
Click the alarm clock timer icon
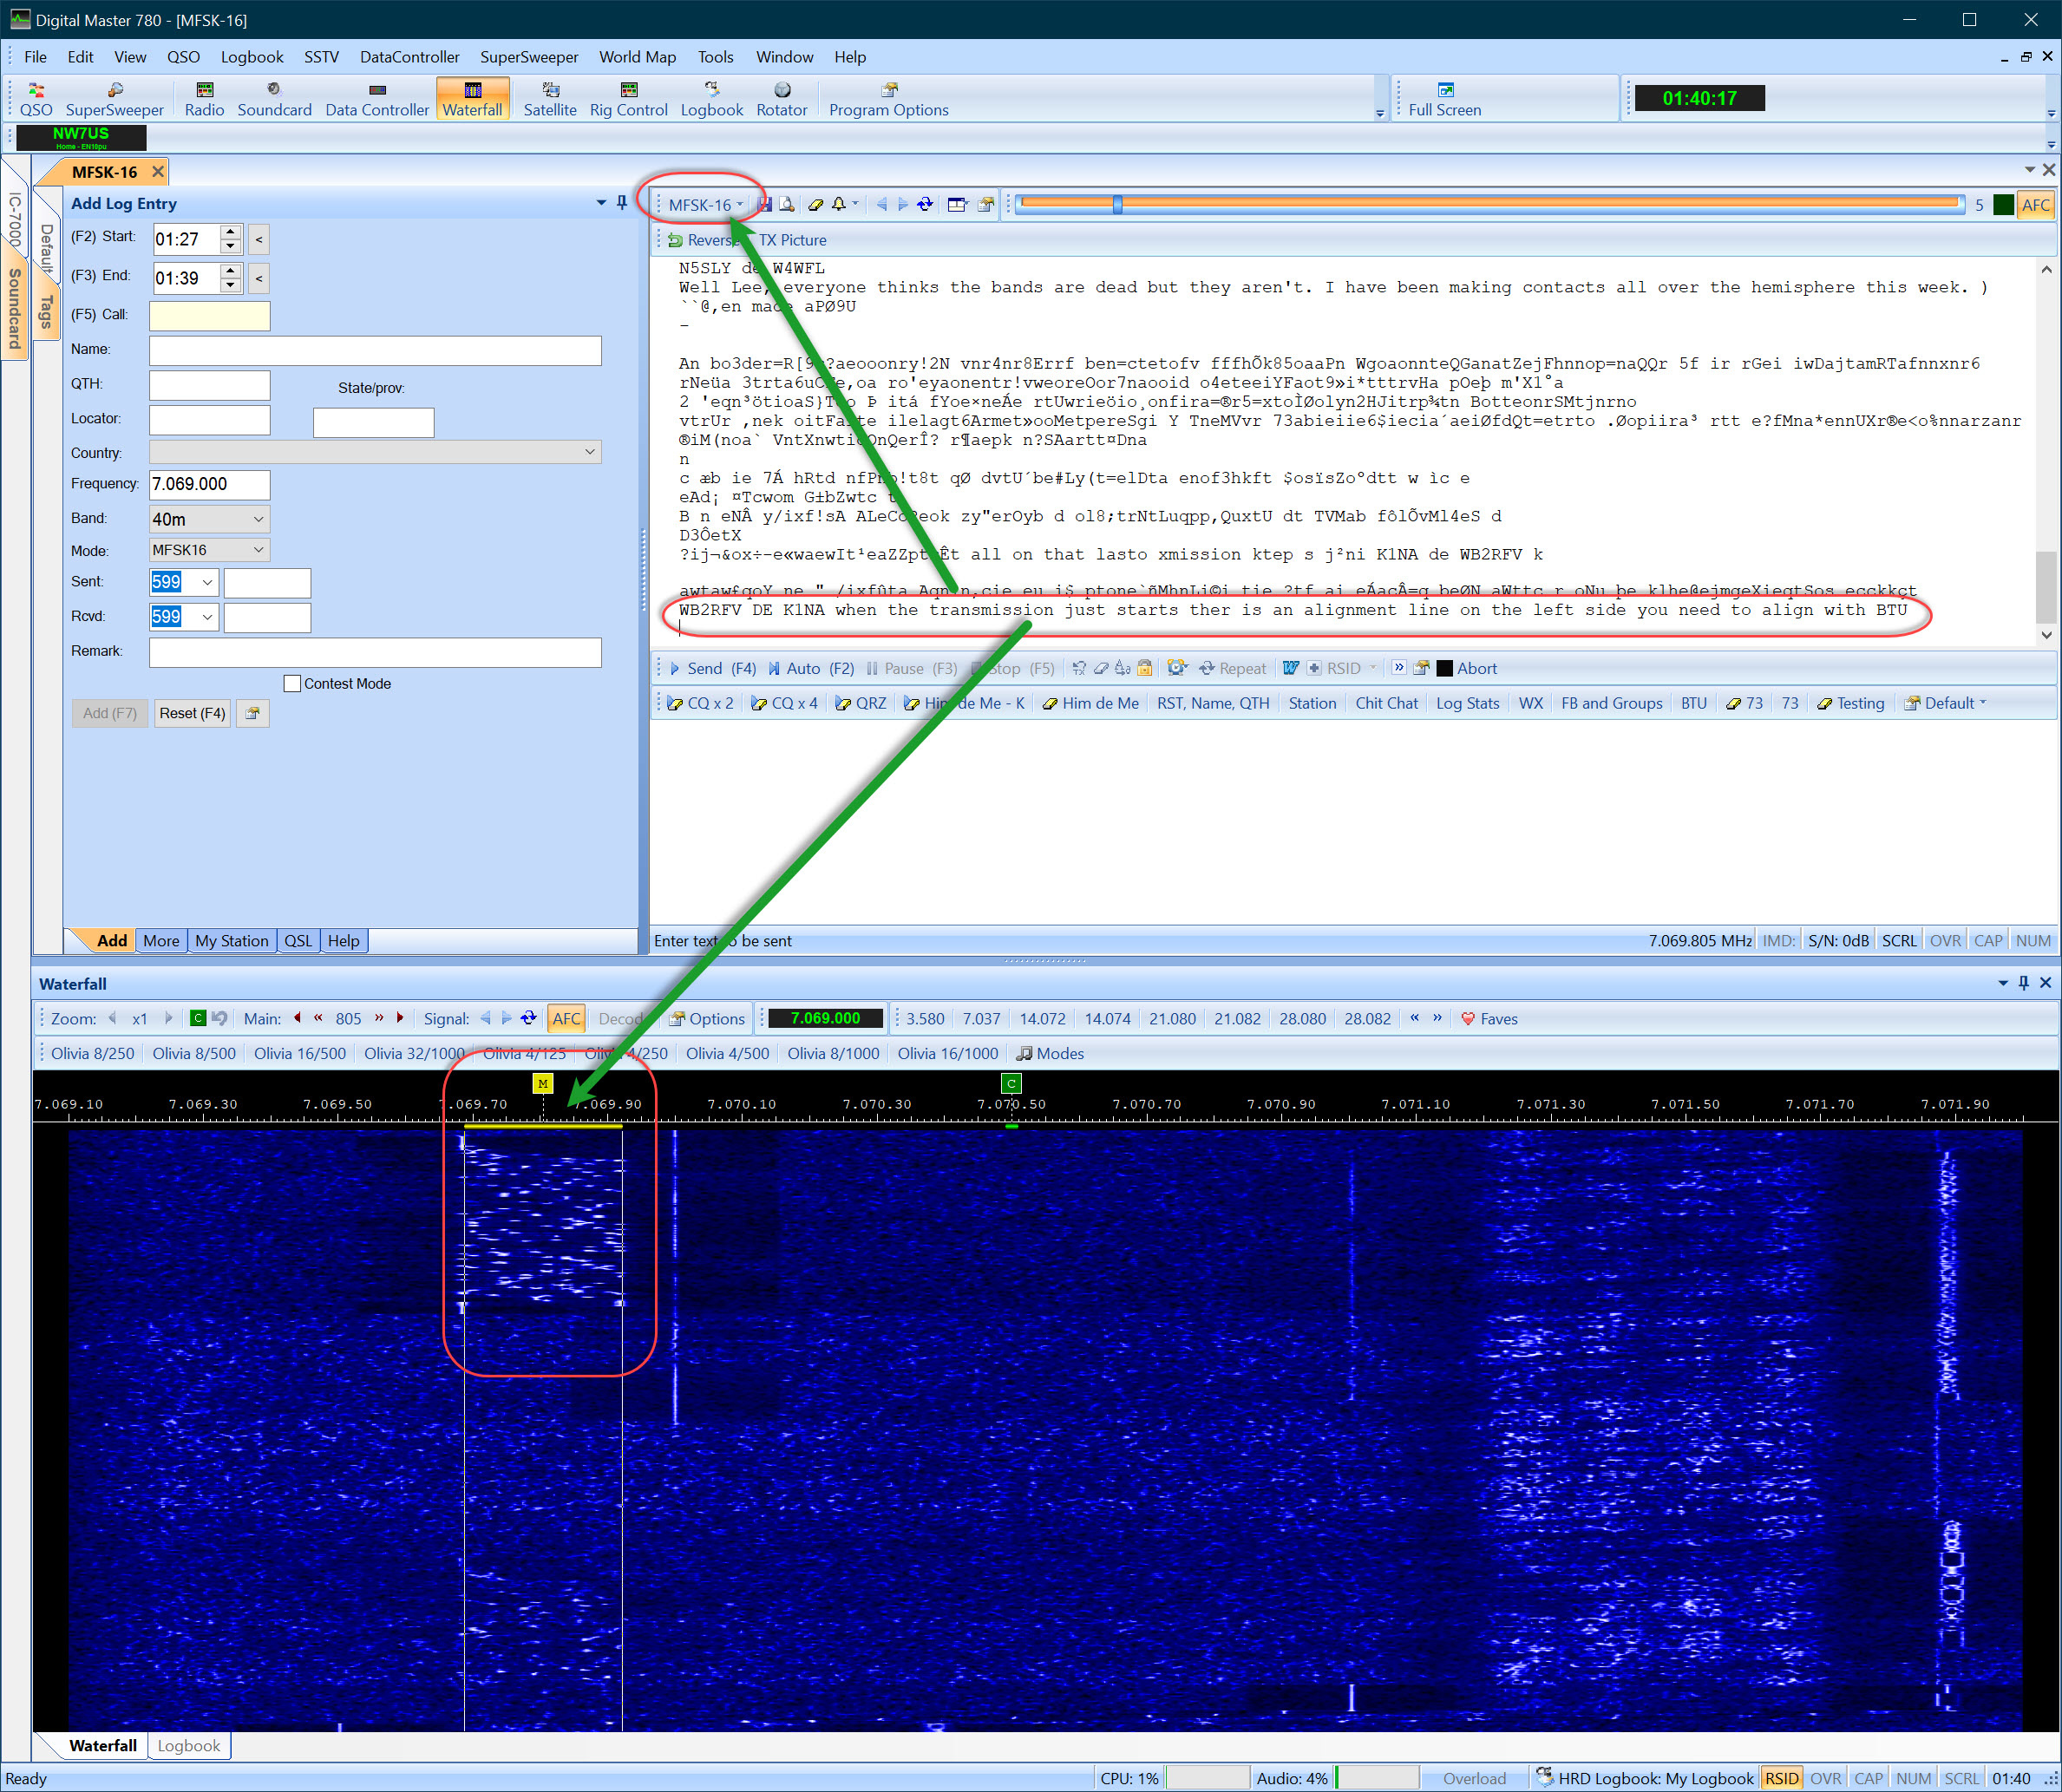click(1177, 669)
